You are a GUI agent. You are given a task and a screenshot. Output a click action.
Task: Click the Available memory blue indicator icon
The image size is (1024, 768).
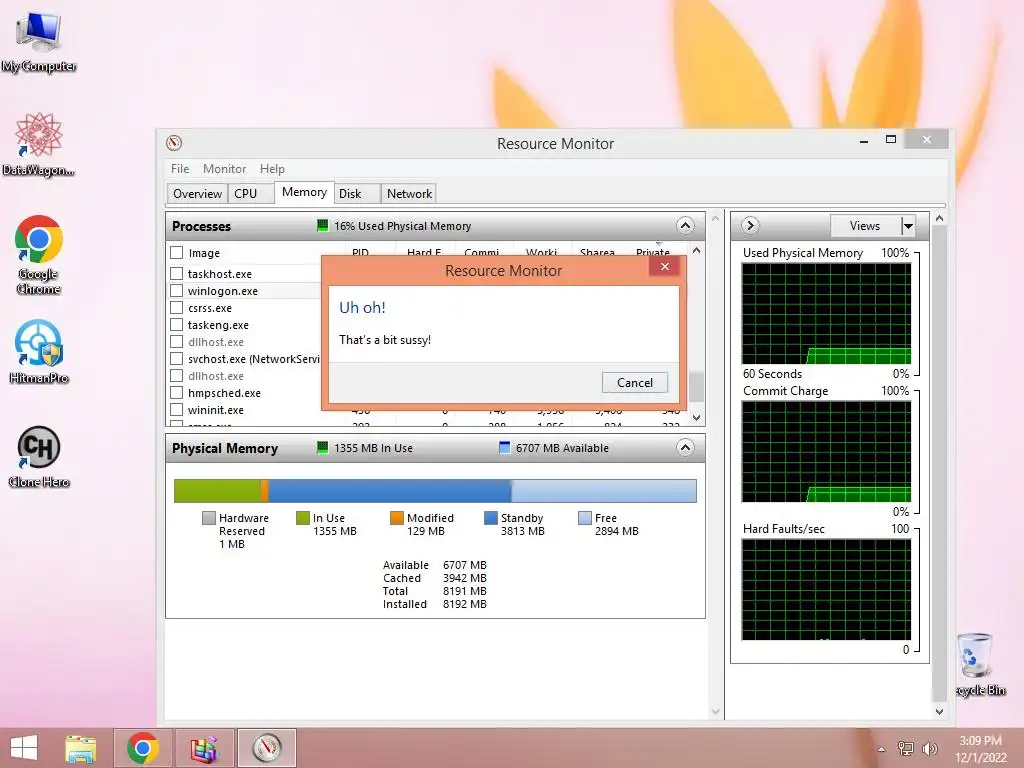click(504, 448)
